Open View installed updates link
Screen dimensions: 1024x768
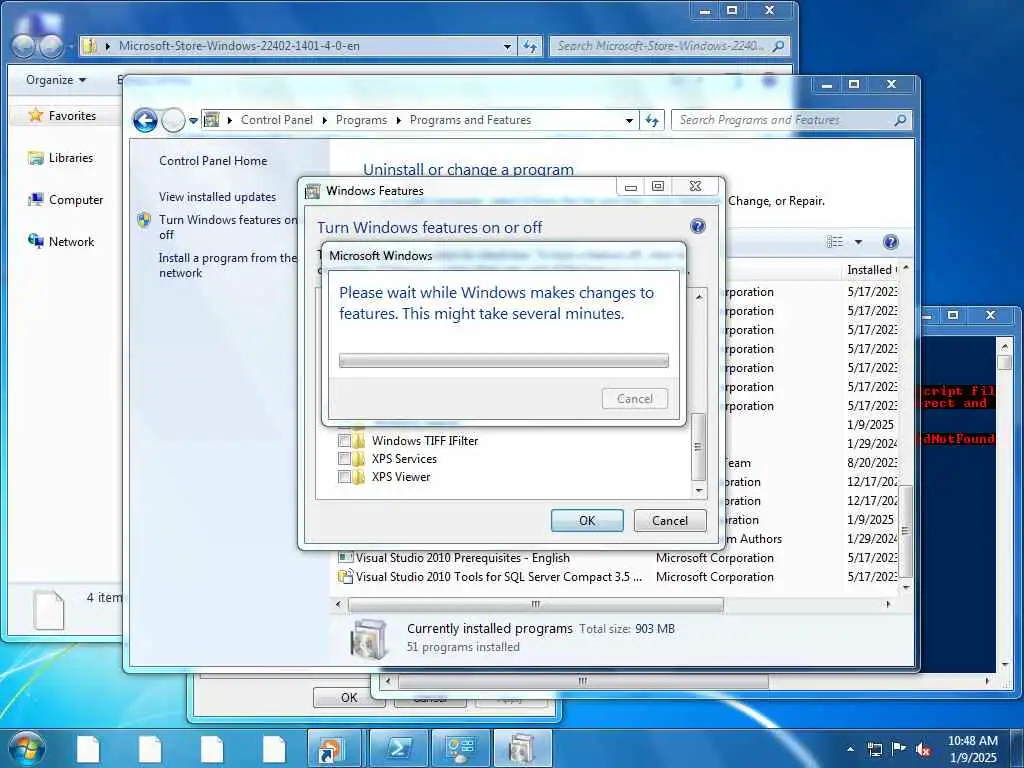217,197
